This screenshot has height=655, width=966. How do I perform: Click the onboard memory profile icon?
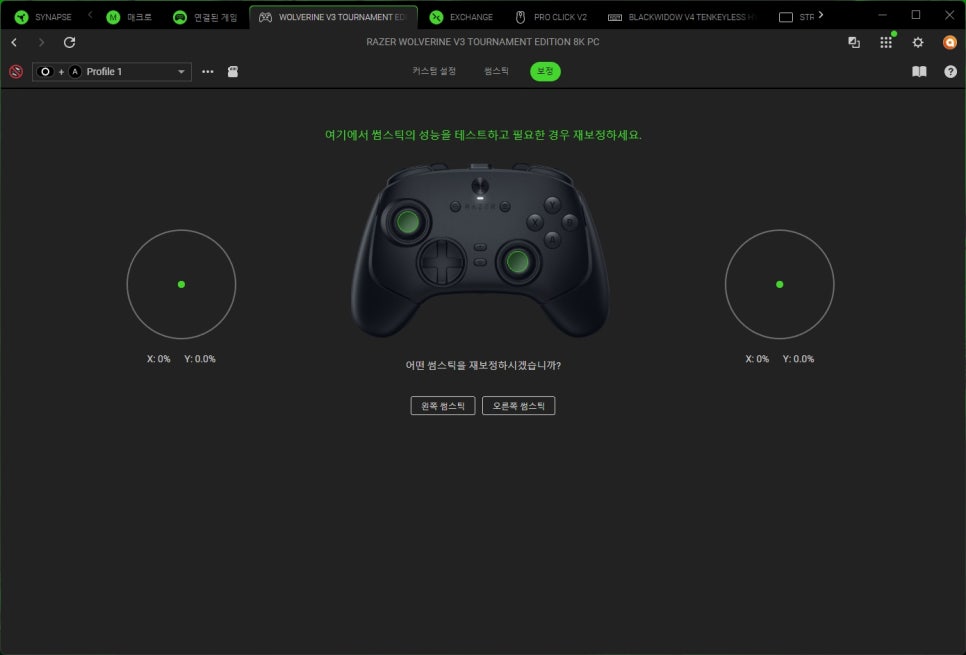(x=233, y=71)
